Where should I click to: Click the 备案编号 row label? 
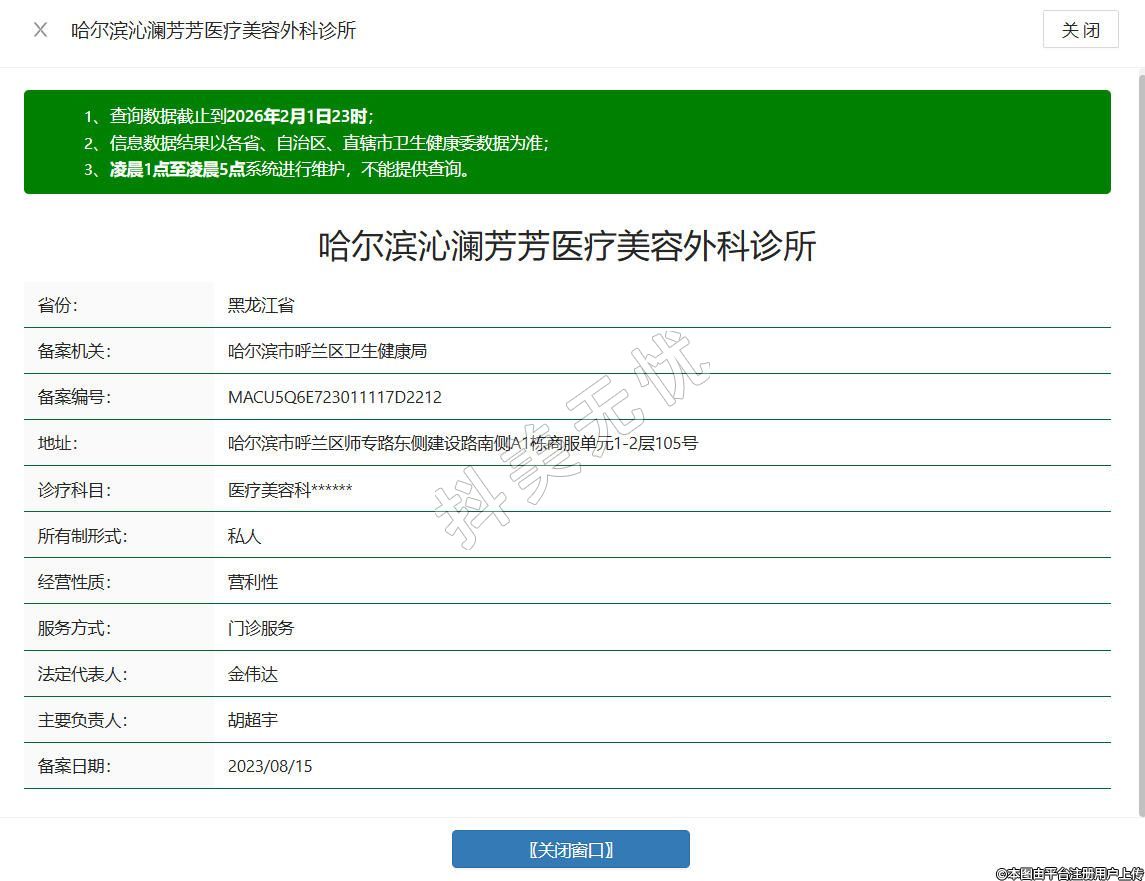73,398
